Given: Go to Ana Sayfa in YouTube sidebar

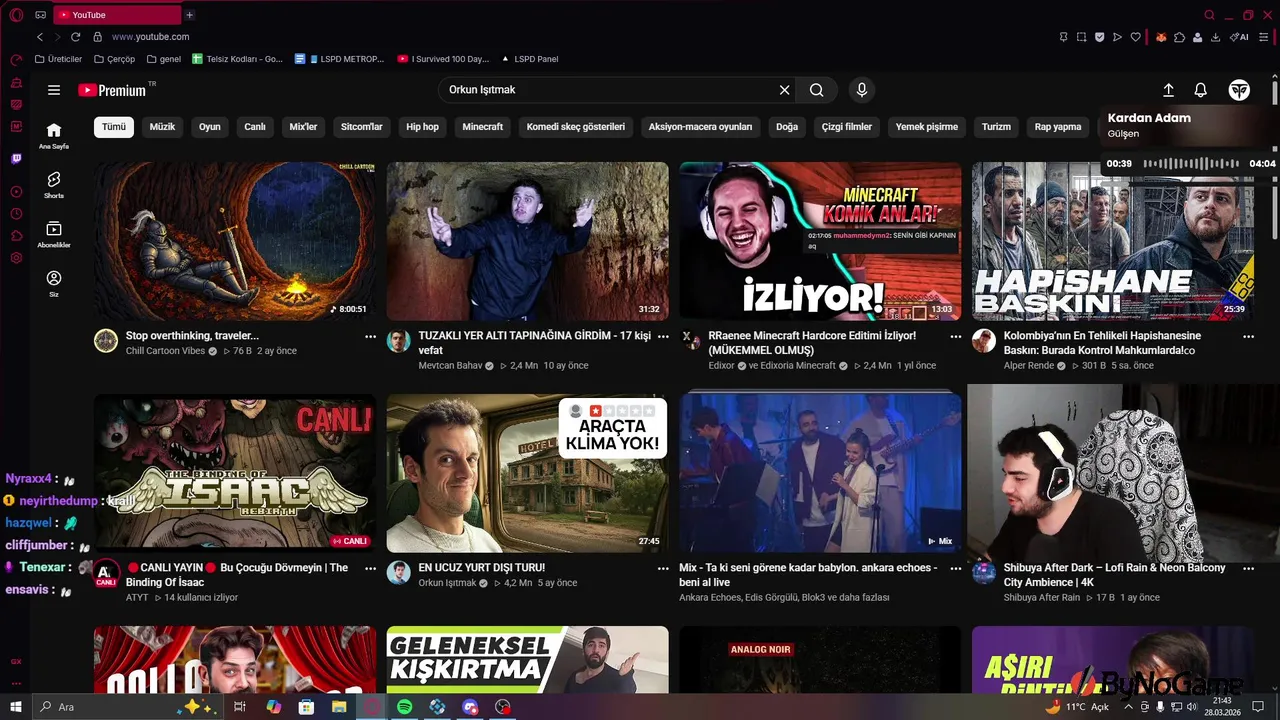Looking at the screenshot, I should [x=54, y=135].
